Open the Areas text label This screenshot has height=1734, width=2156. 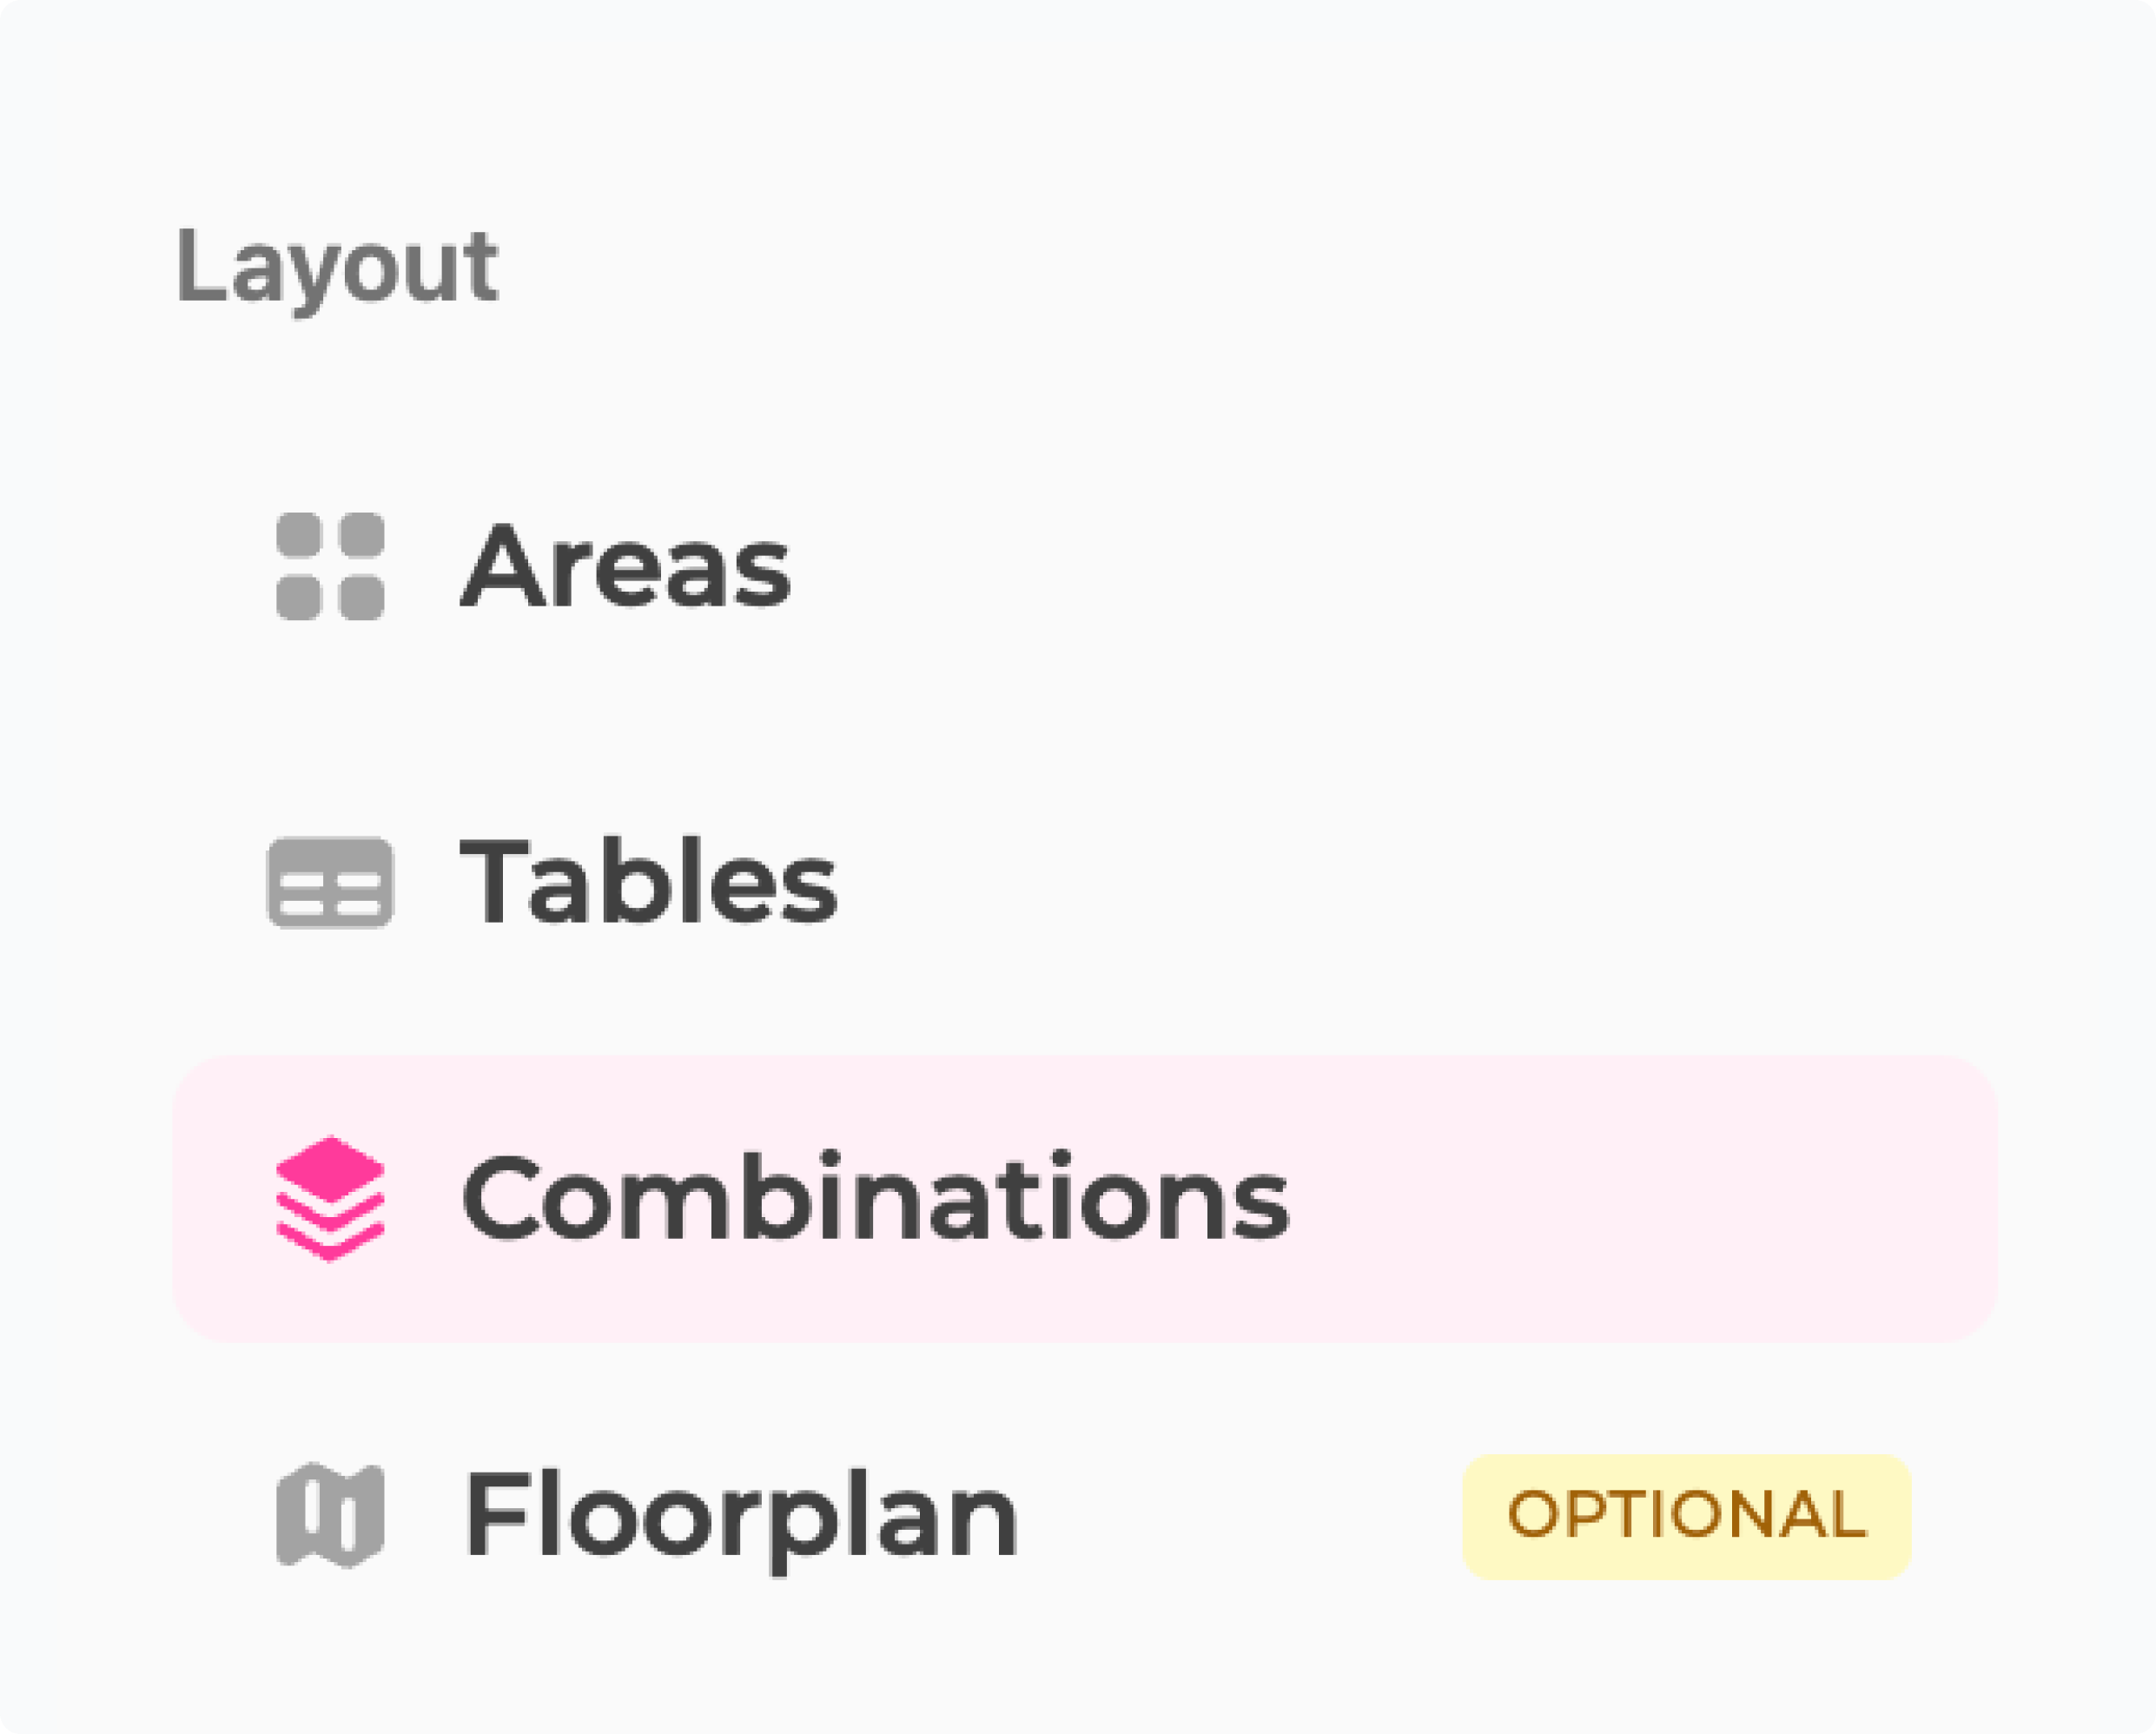coord(625,567)
